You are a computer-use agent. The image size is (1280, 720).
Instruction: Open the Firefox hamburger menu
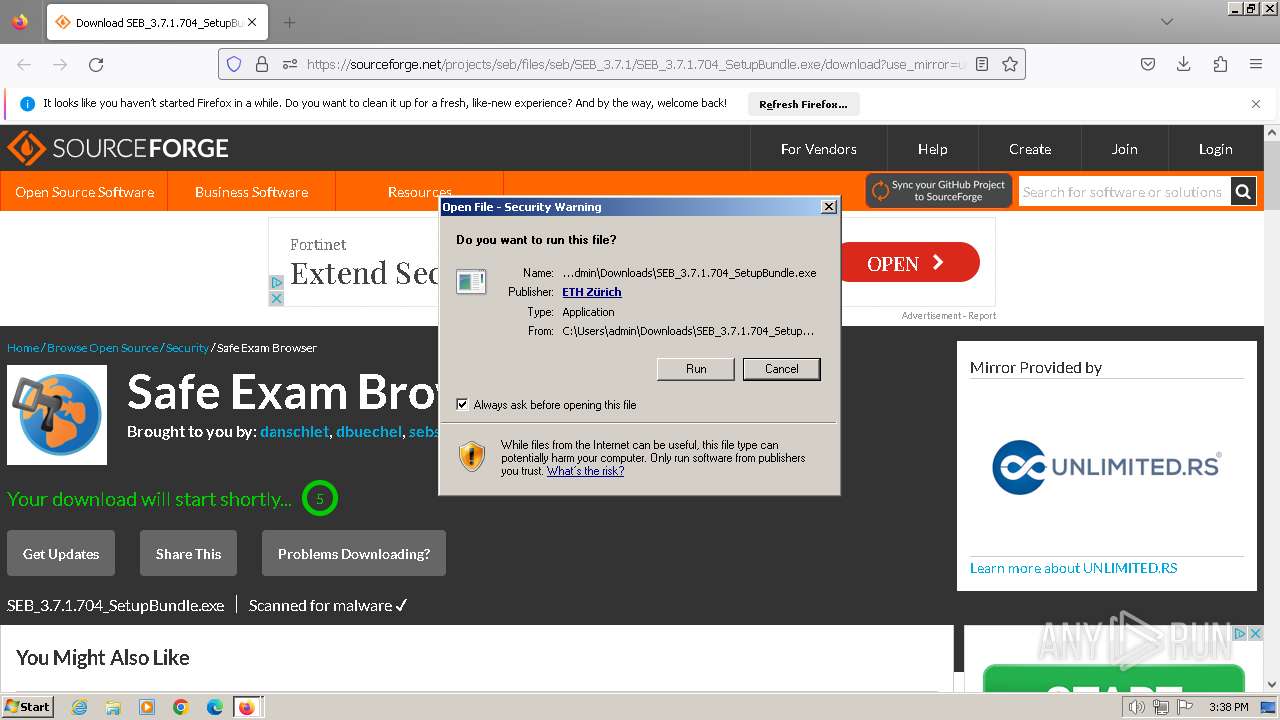coord(1256,64)
